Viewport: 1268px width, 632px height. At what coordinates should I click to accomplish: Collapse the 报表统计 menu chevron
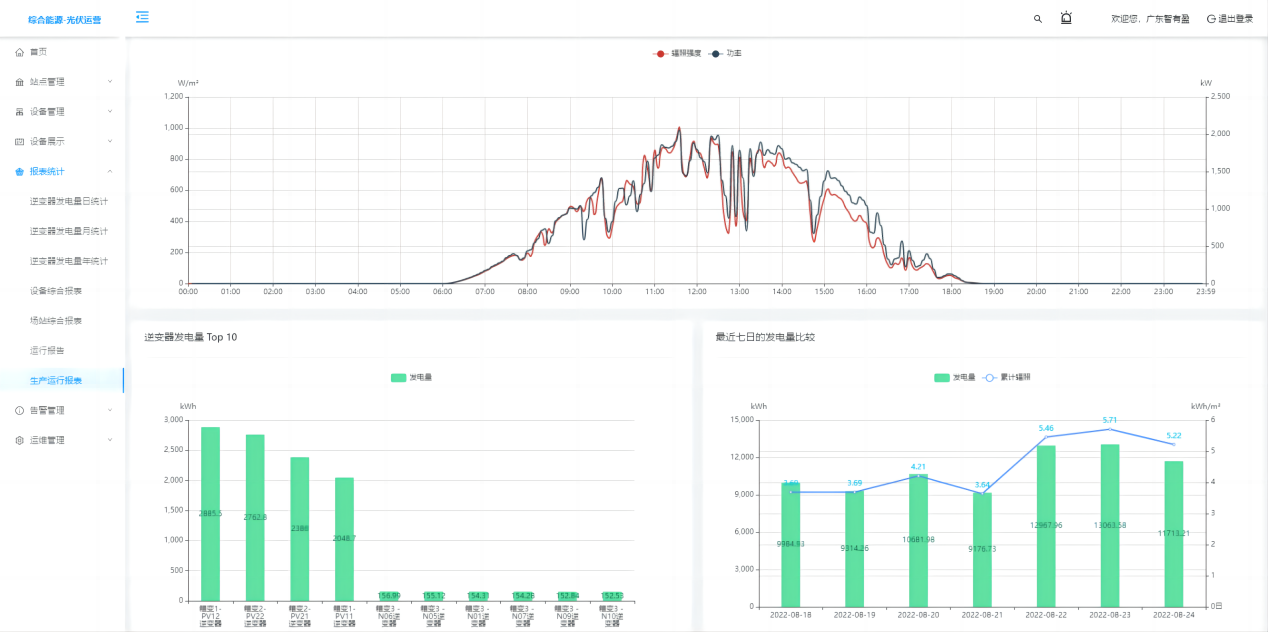click(x=110, y=172)
